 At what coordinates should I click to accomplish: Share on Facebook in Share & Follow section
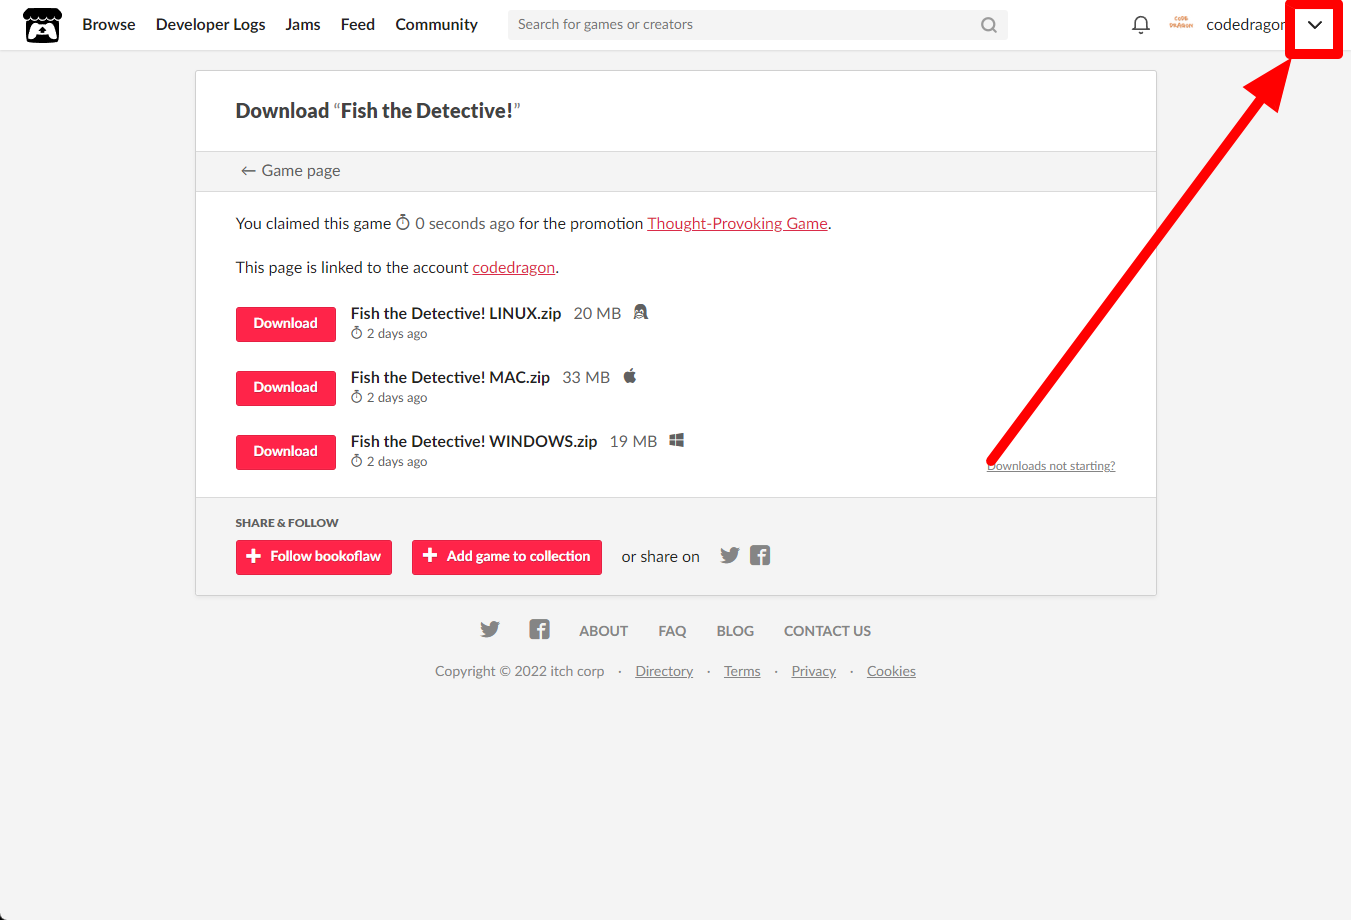[x=760, y=555]
